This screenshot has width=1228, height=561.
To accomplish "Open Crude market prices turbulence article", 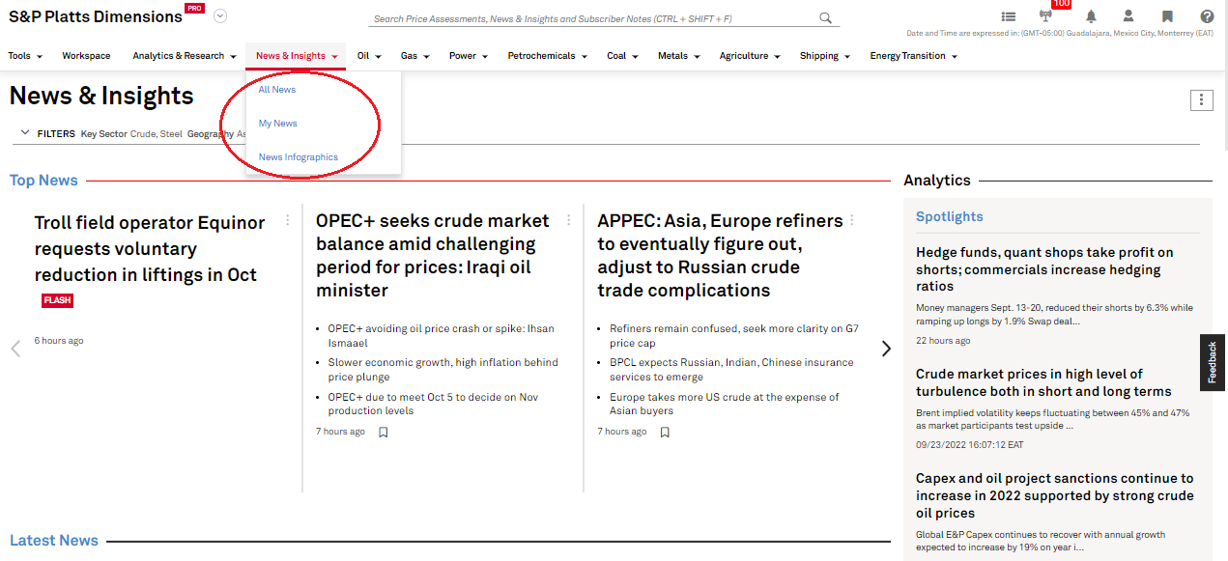I will pos(1043,383).
